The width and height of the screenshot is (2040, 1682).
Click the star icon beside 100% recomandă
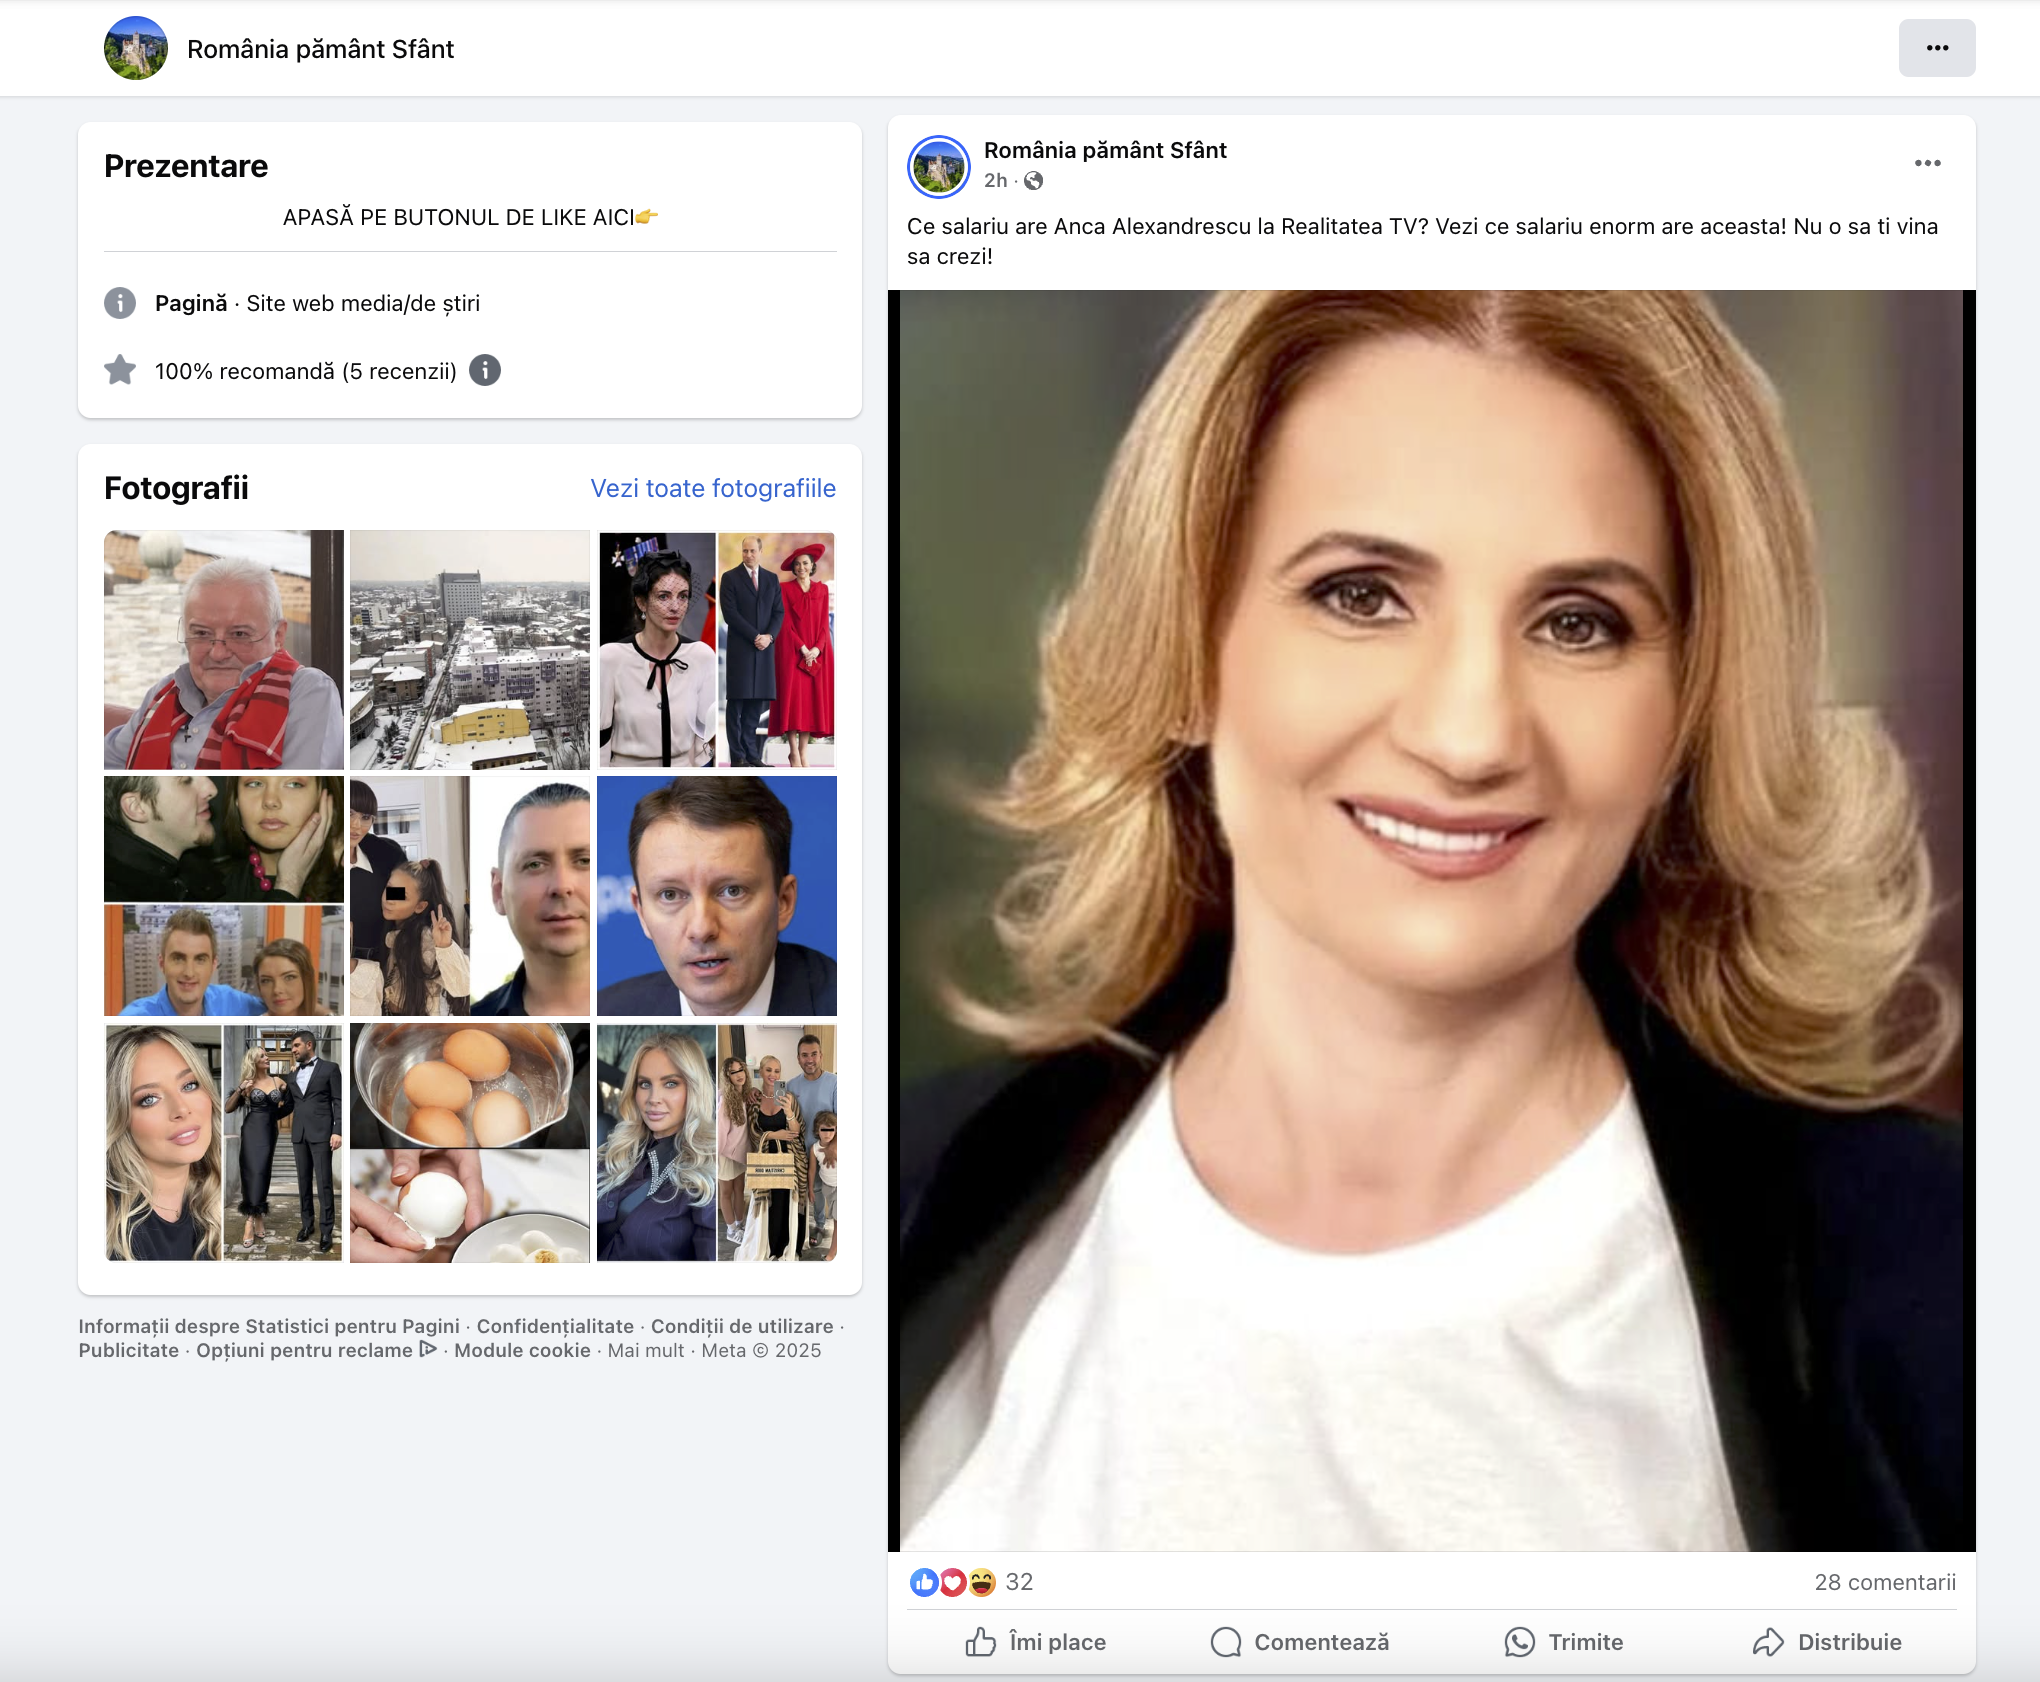pos(120,371)
